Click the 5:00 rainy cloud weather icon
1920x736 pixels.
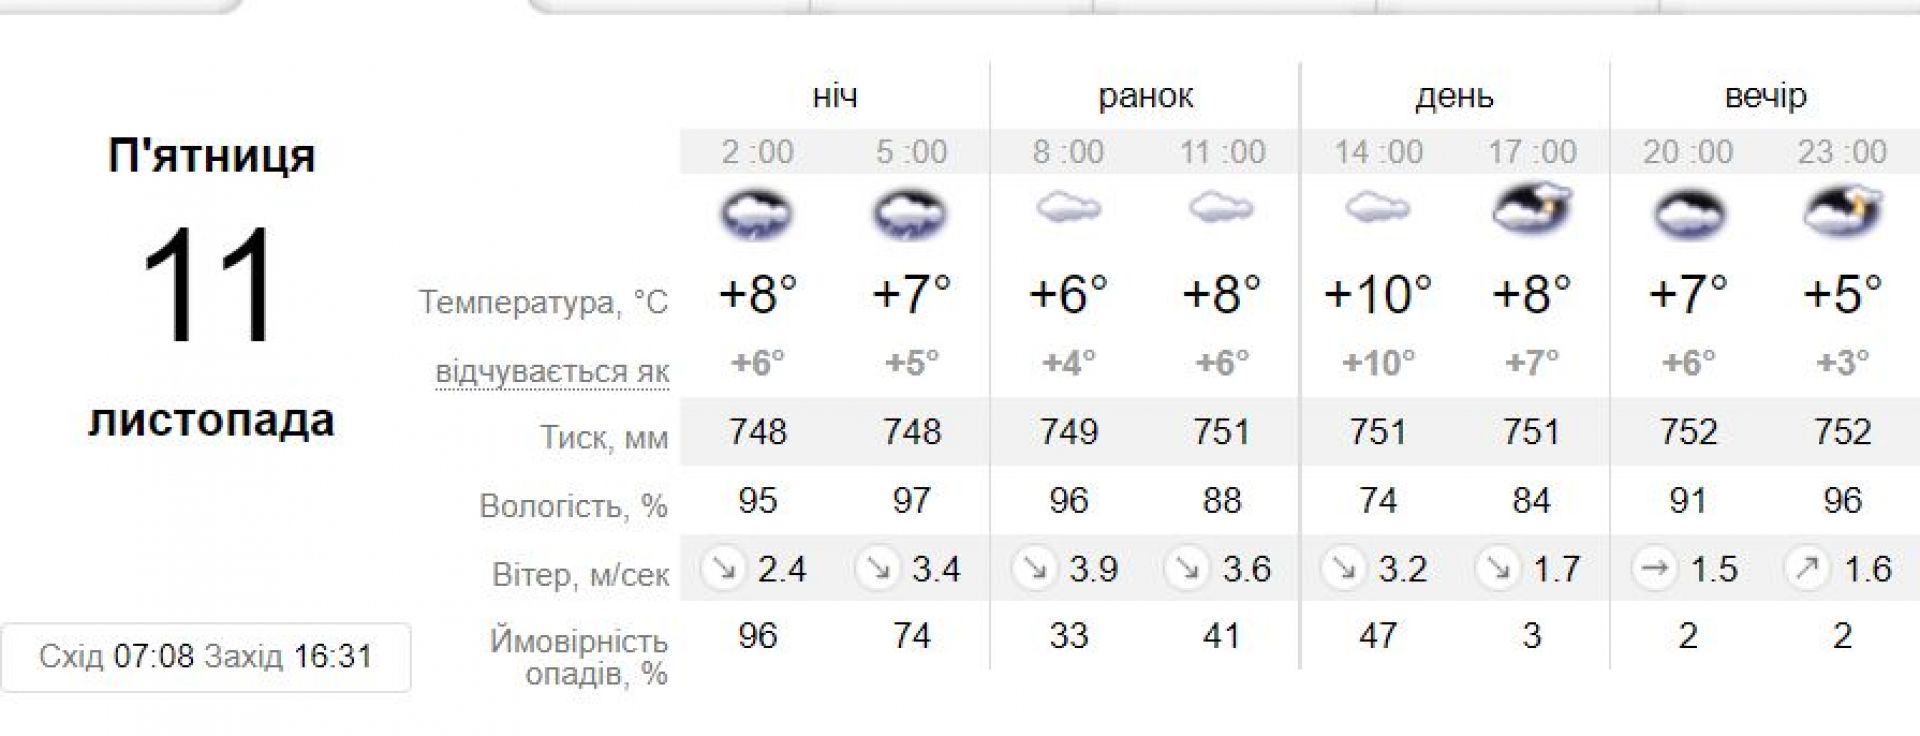coord(911,214)
